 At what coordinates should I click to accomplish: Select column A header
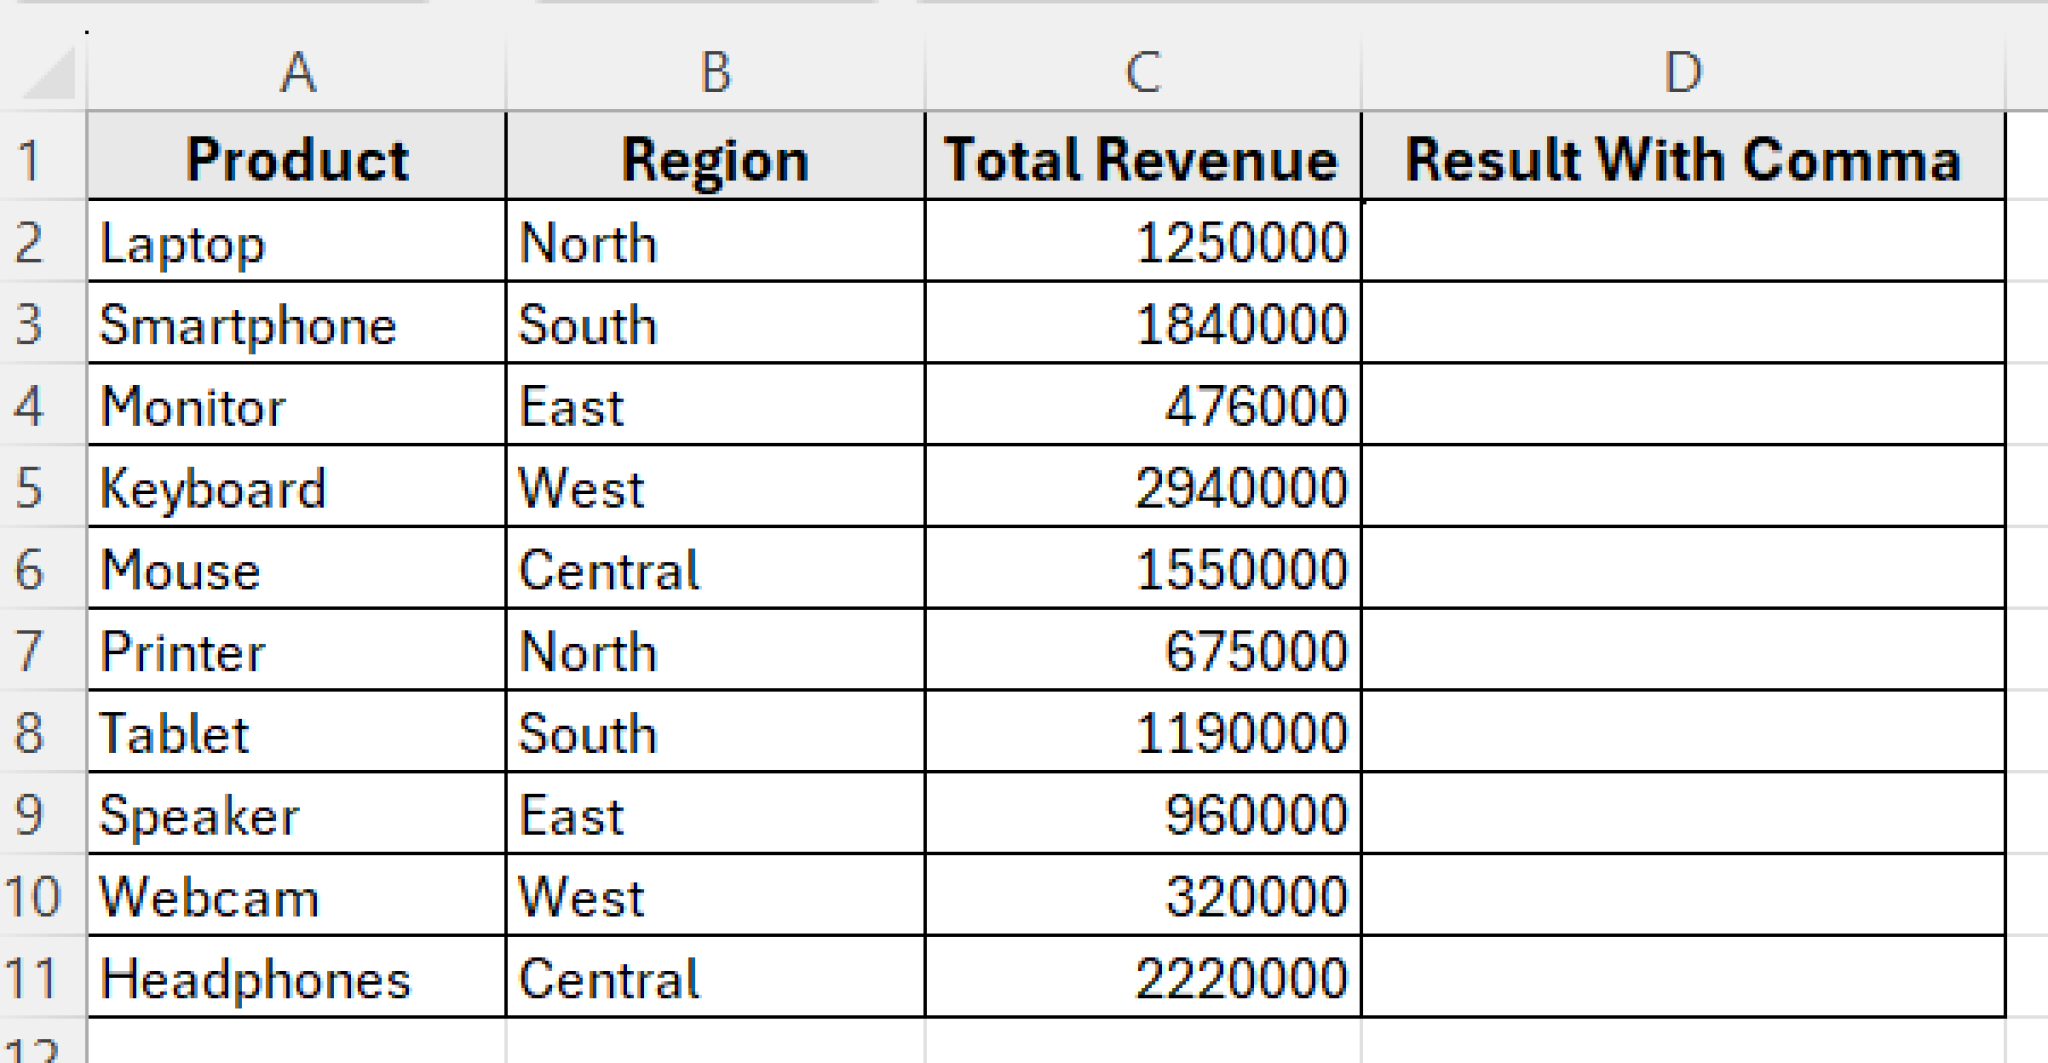click(295, 72)
